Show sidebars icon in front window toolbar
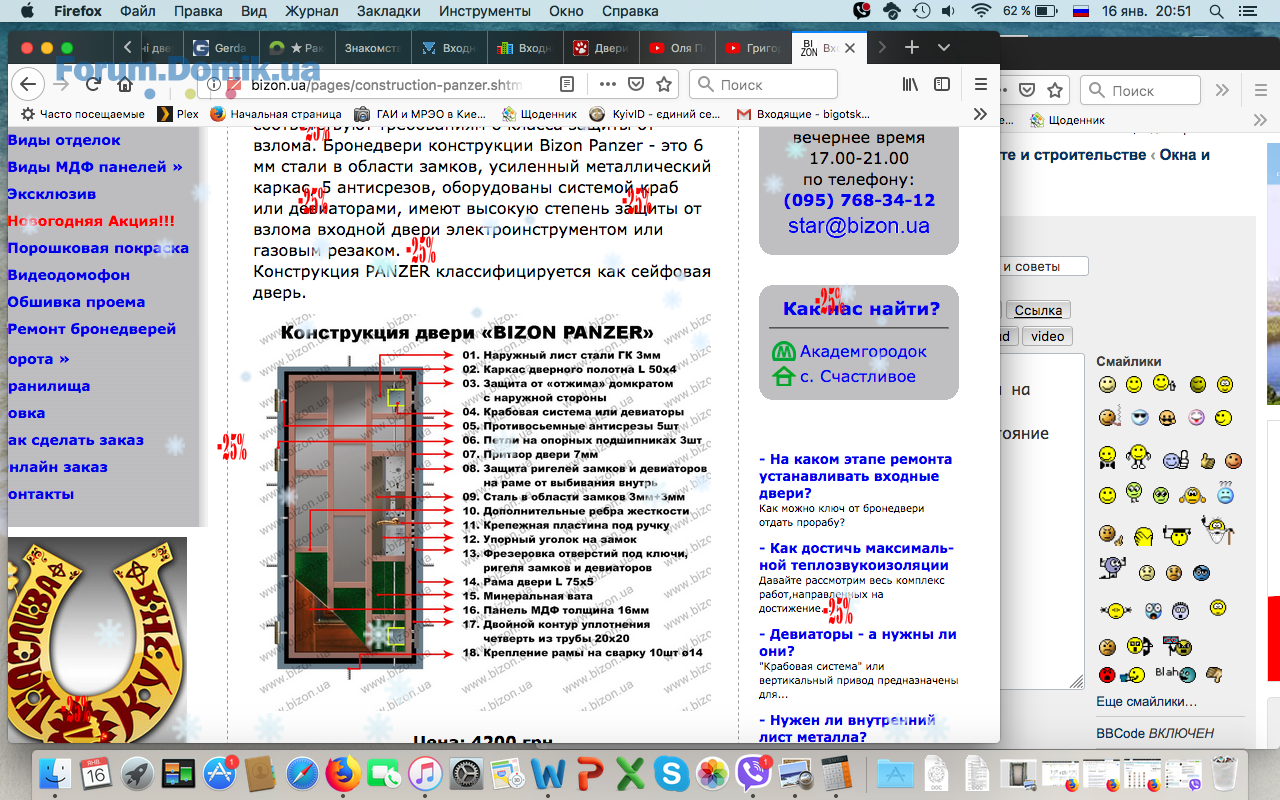This screenshot has width=1280, height=800. click(x=942, y=84)
